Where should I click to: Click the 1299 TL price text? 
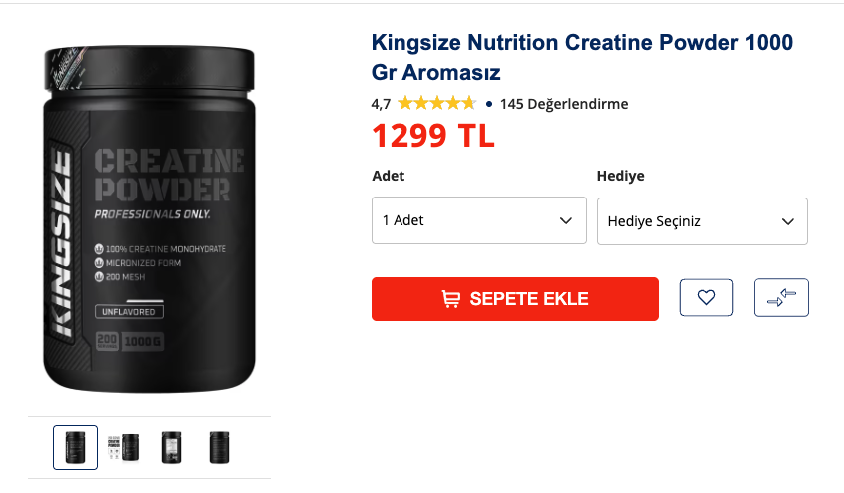point(433,136)
